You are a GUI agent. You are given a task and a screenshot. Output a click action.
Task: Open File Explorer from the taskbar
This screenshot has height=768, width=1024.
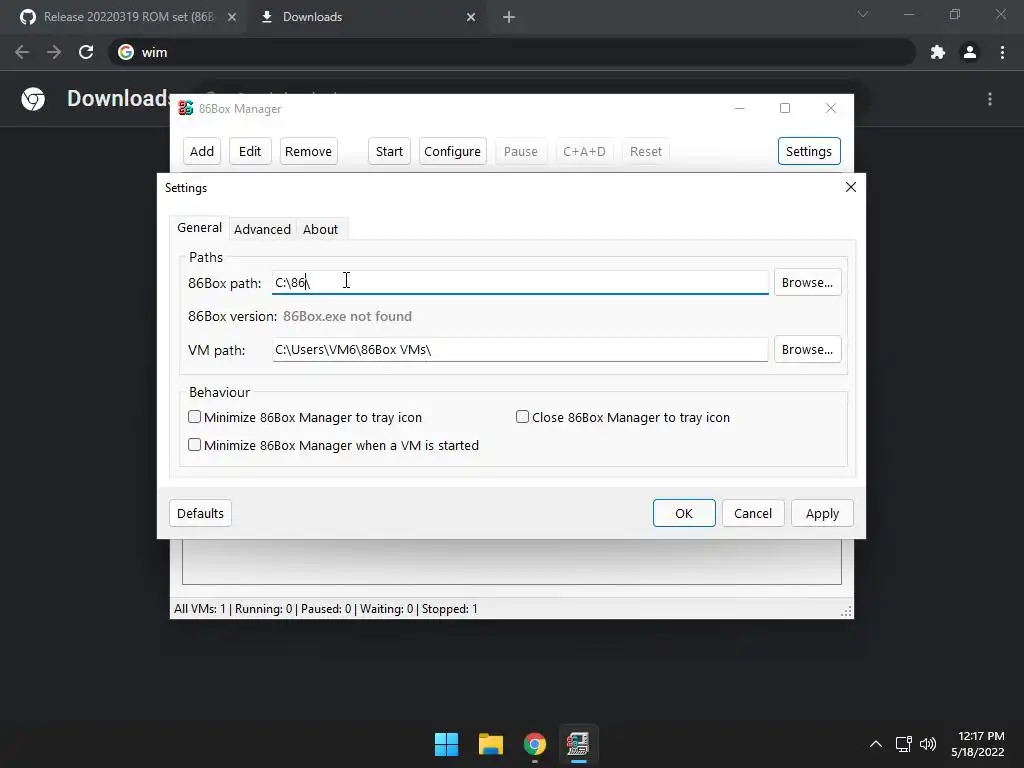[x=490, y=744]
